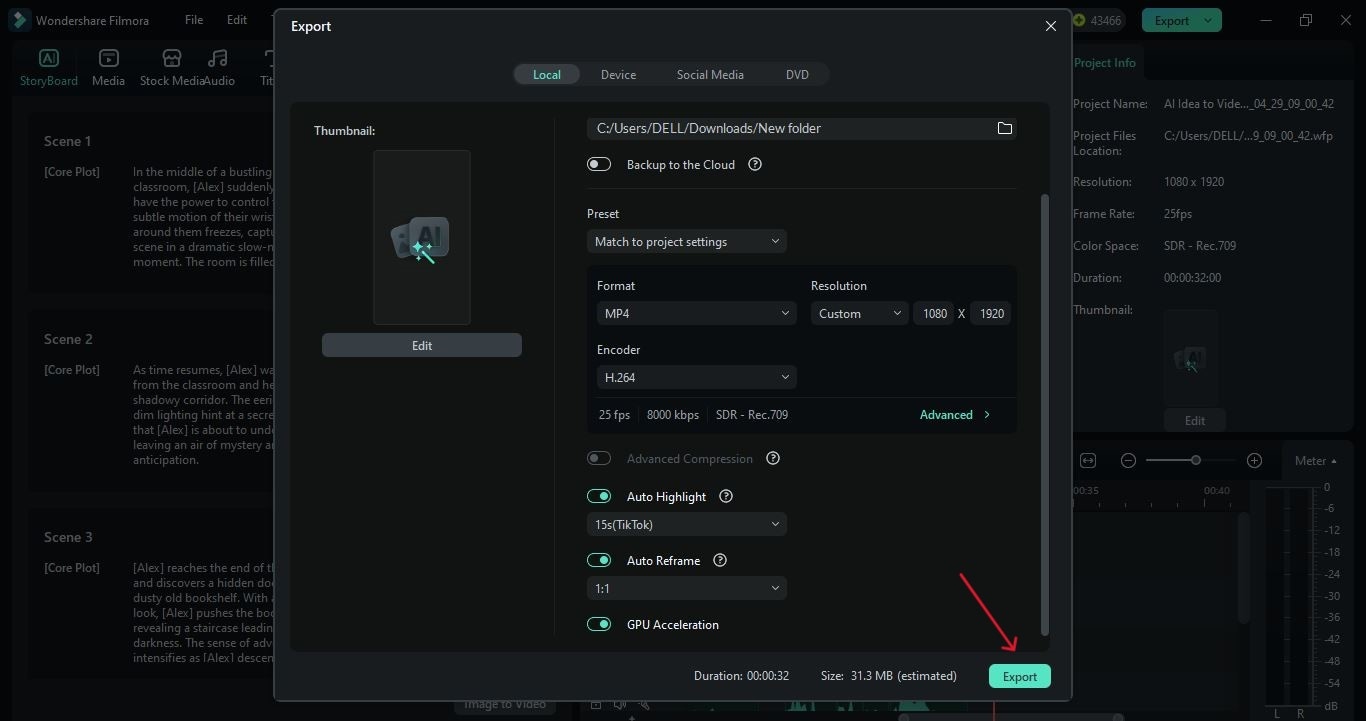
Task: Switch to the DVD tab
Action: tap(797, 74)
